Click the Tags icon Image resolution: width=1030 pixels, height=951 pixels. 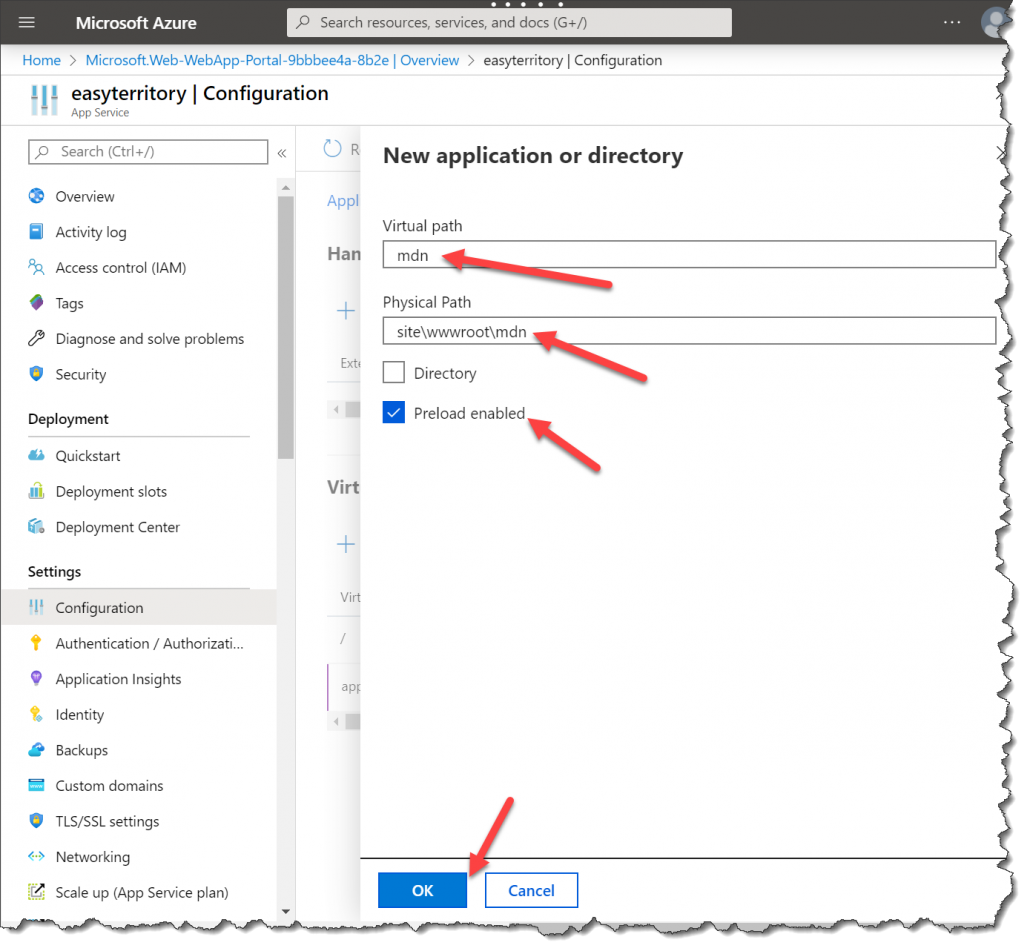click(x=37, y=303)
